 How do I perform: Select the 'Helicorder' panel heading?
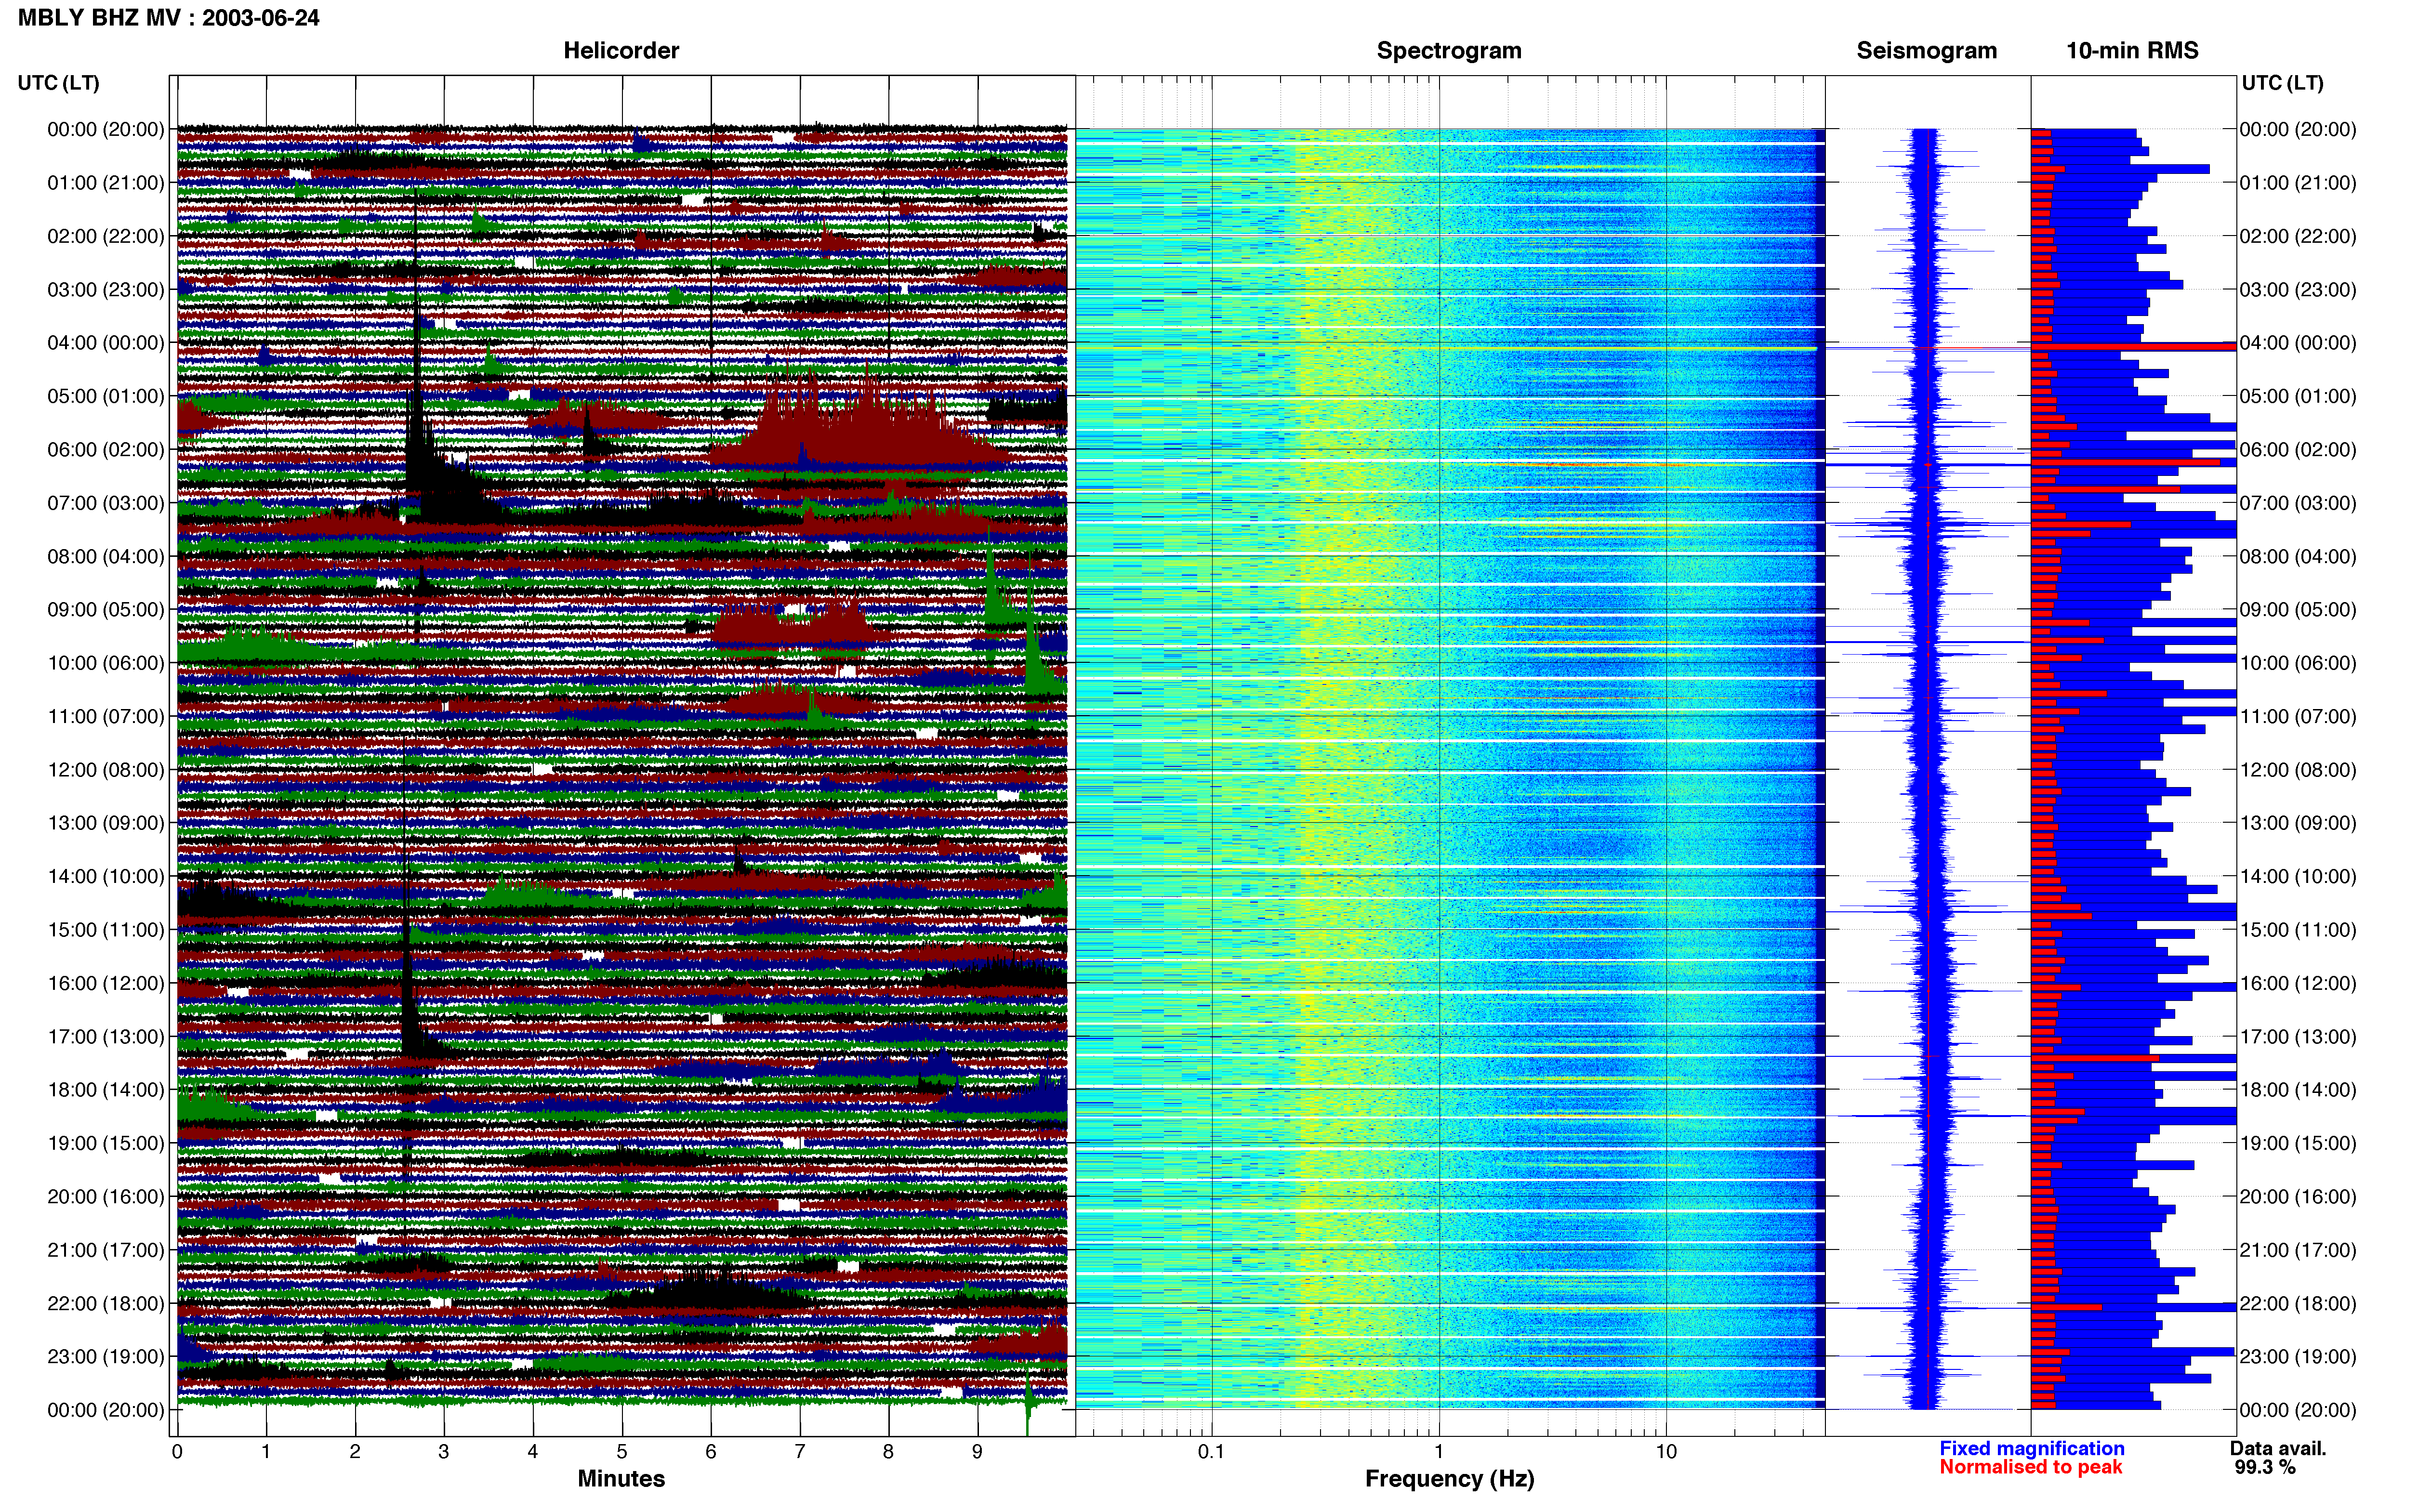pos(621,50)
